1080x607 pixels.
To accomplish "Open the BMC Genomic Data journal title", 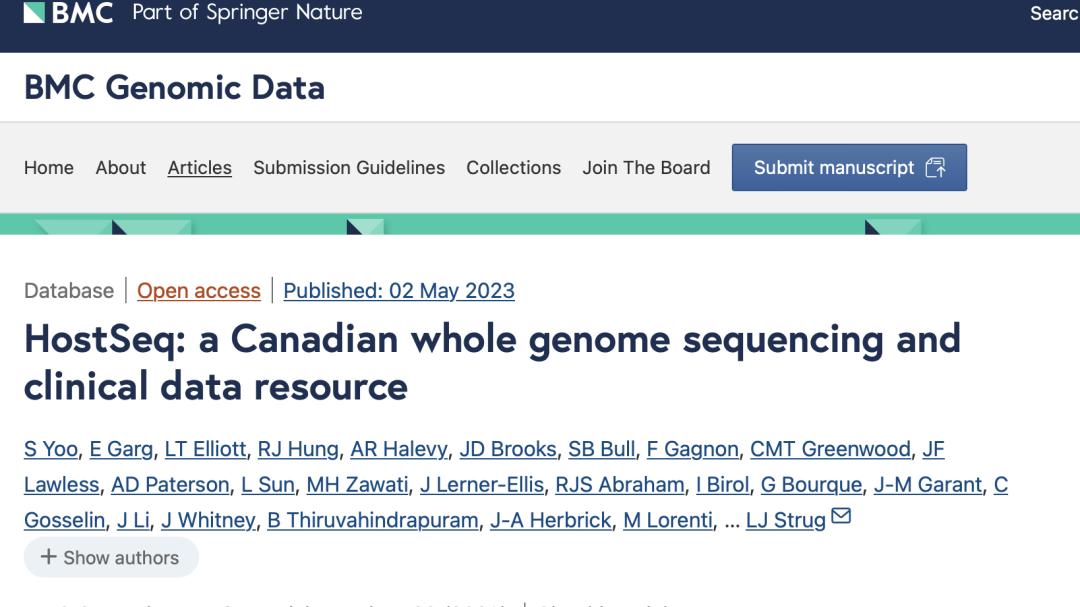I will pyautogui.click(x=174, y=87).
